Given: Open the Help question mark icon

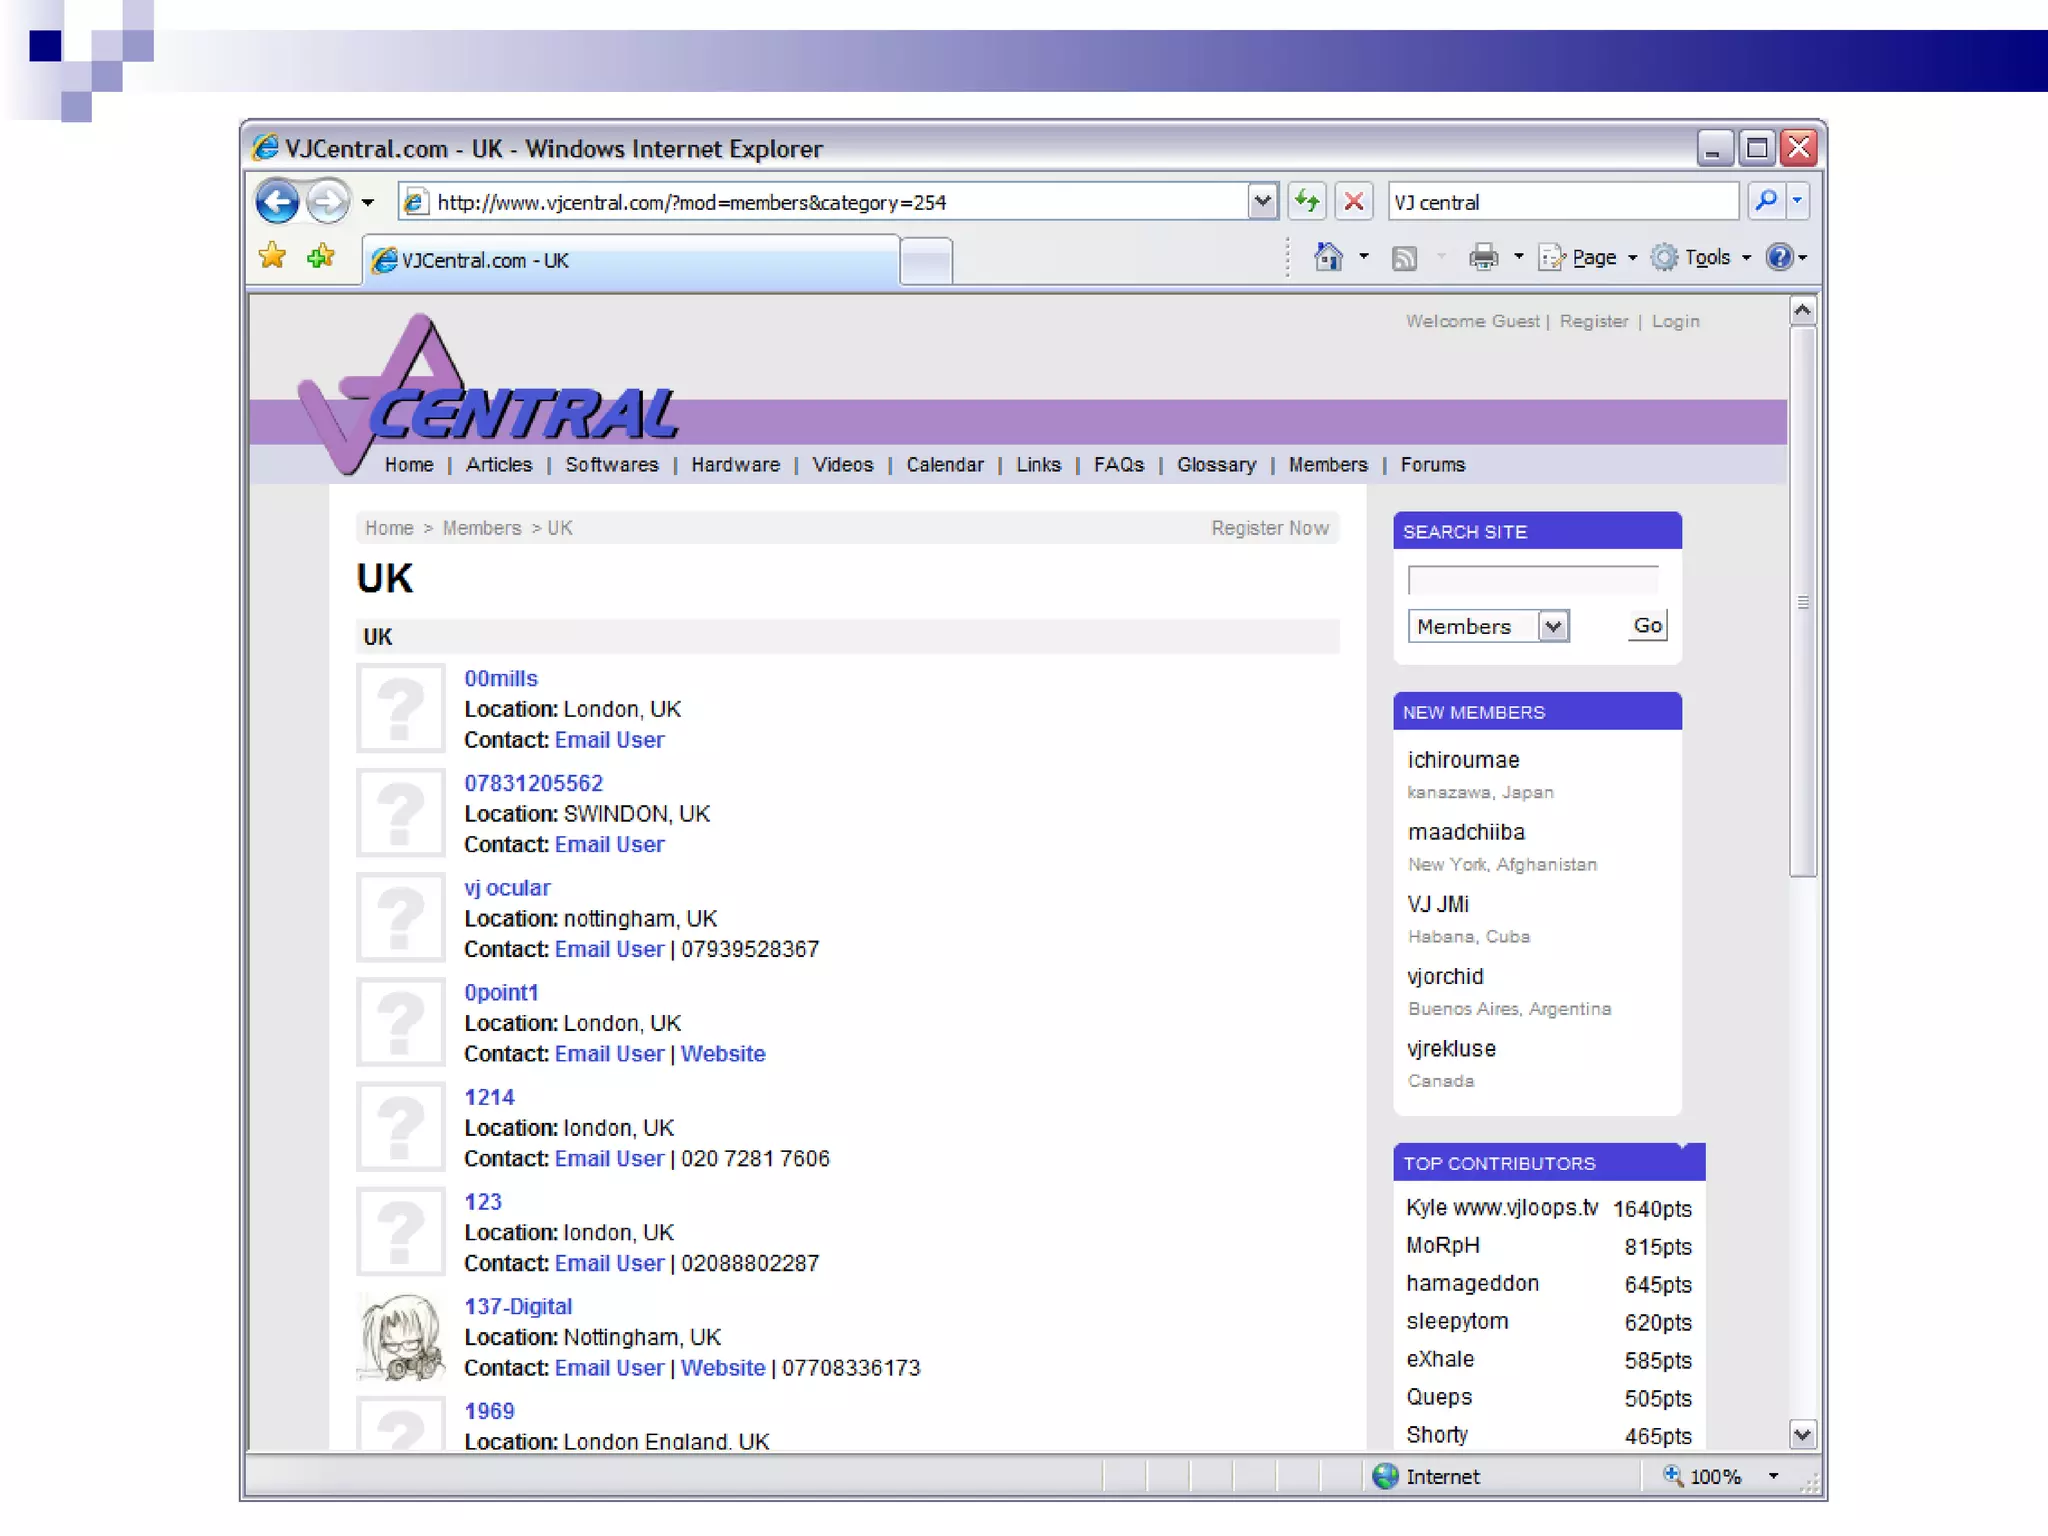Looking at the screenshot, I should pyautogui.click(x=1779, y=258).
